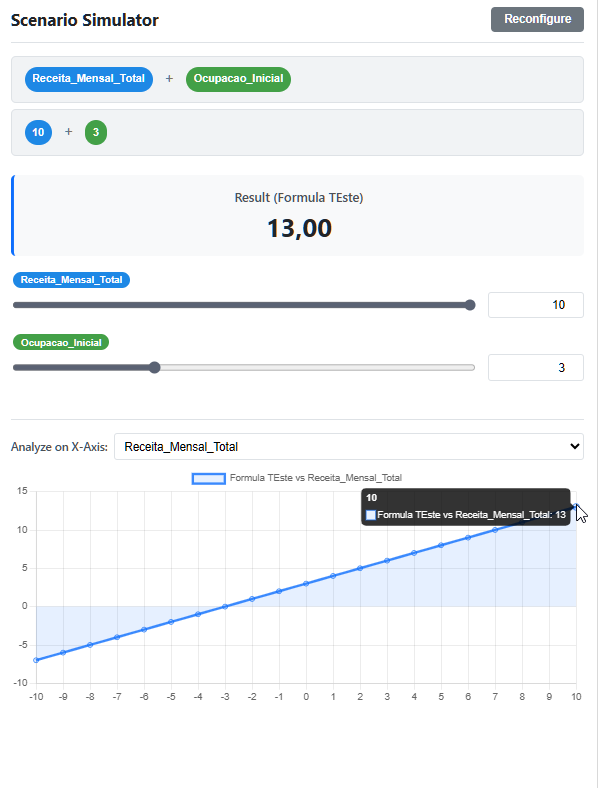The height and width of the screenshot is (788, 604).
Task: Click the chart data point at x equals -10
Action: 36,660
